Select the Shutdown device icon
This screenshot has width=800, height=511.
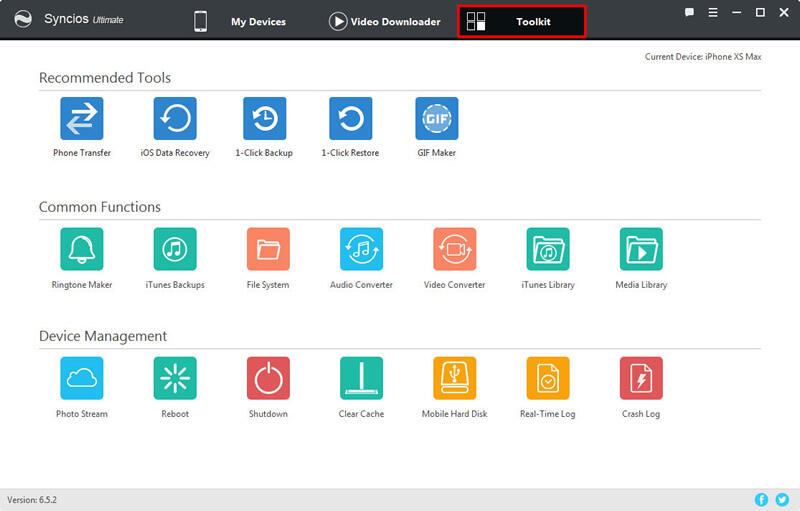click(268, 378)
